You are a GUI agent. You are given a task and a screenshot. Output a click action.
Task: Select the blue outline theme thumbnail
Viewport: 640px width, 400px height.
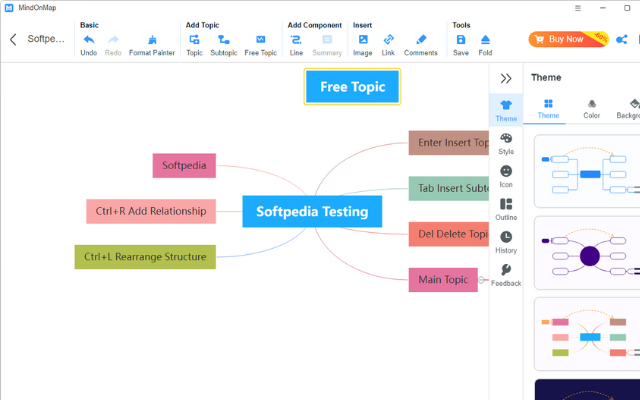(587, 171)
